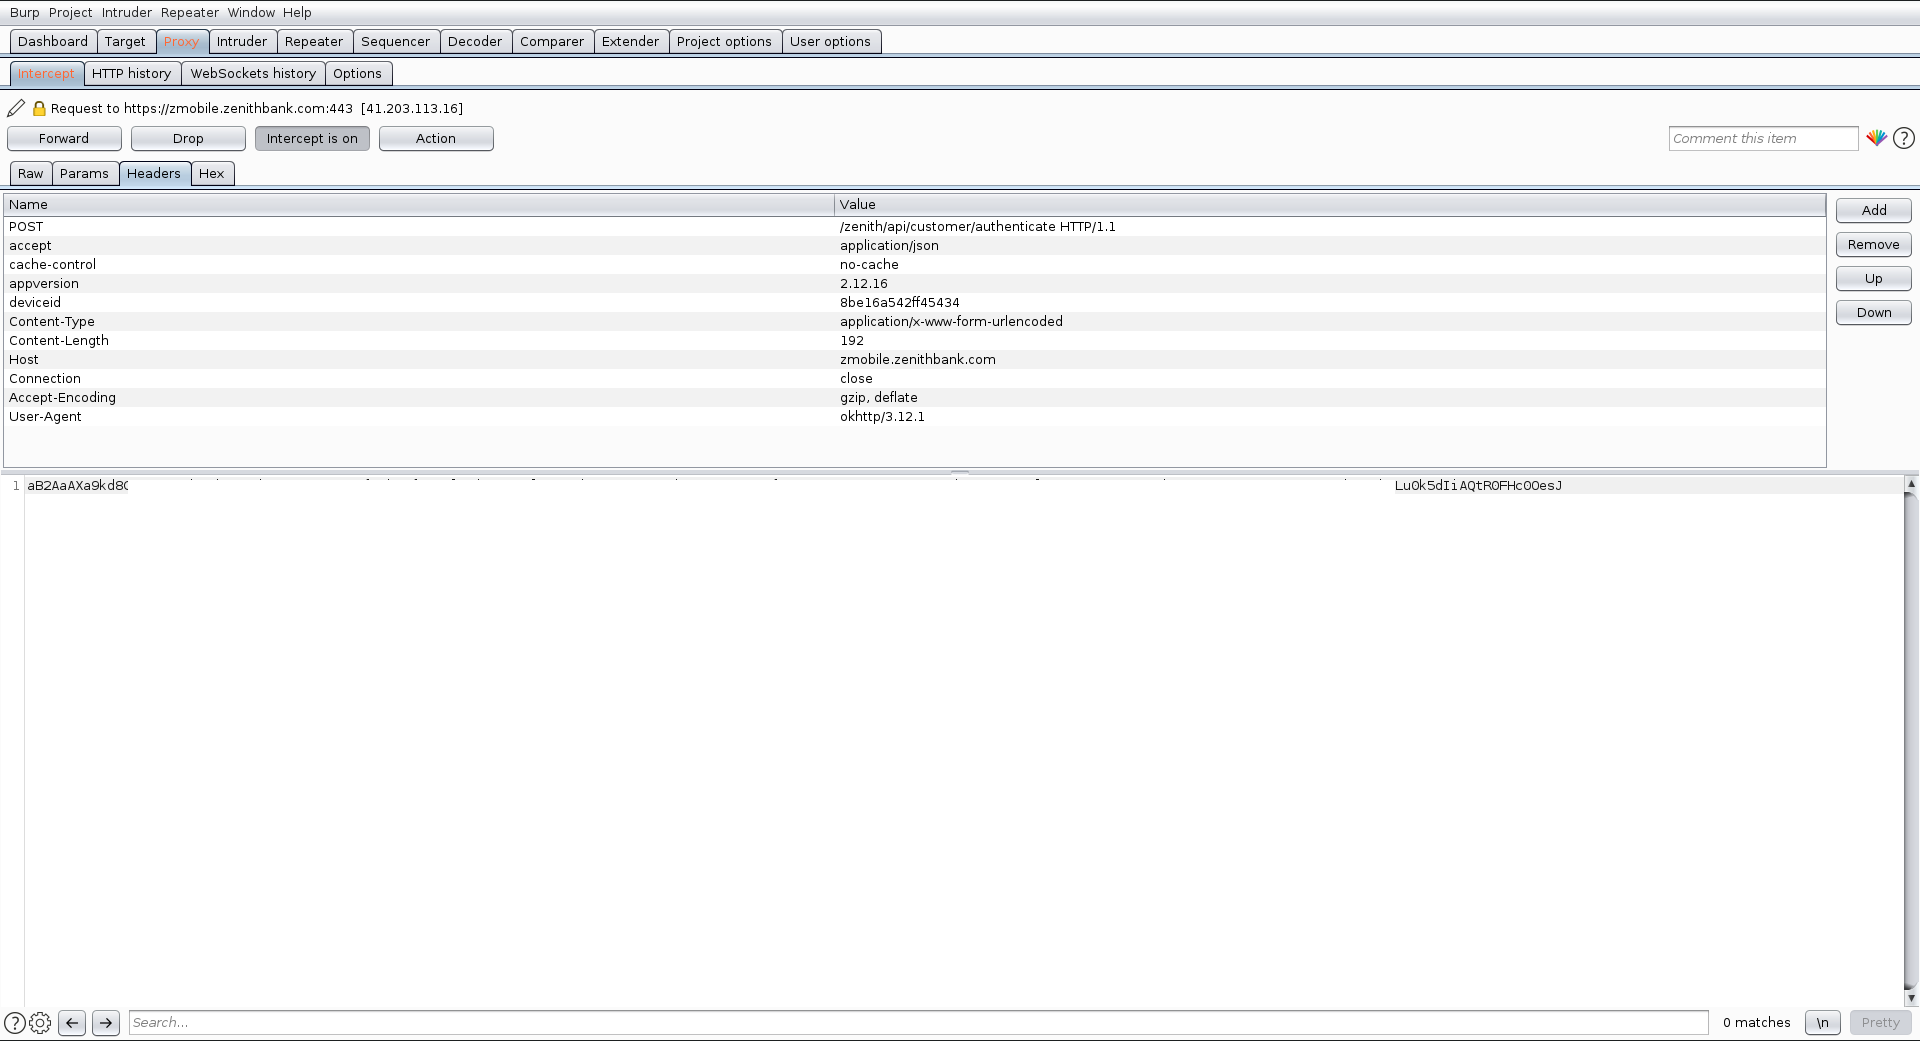The image size is (1920, 1041).
Task: Select the Accept-Encoding gzip, deflate value
Action: tap(879, 397)
